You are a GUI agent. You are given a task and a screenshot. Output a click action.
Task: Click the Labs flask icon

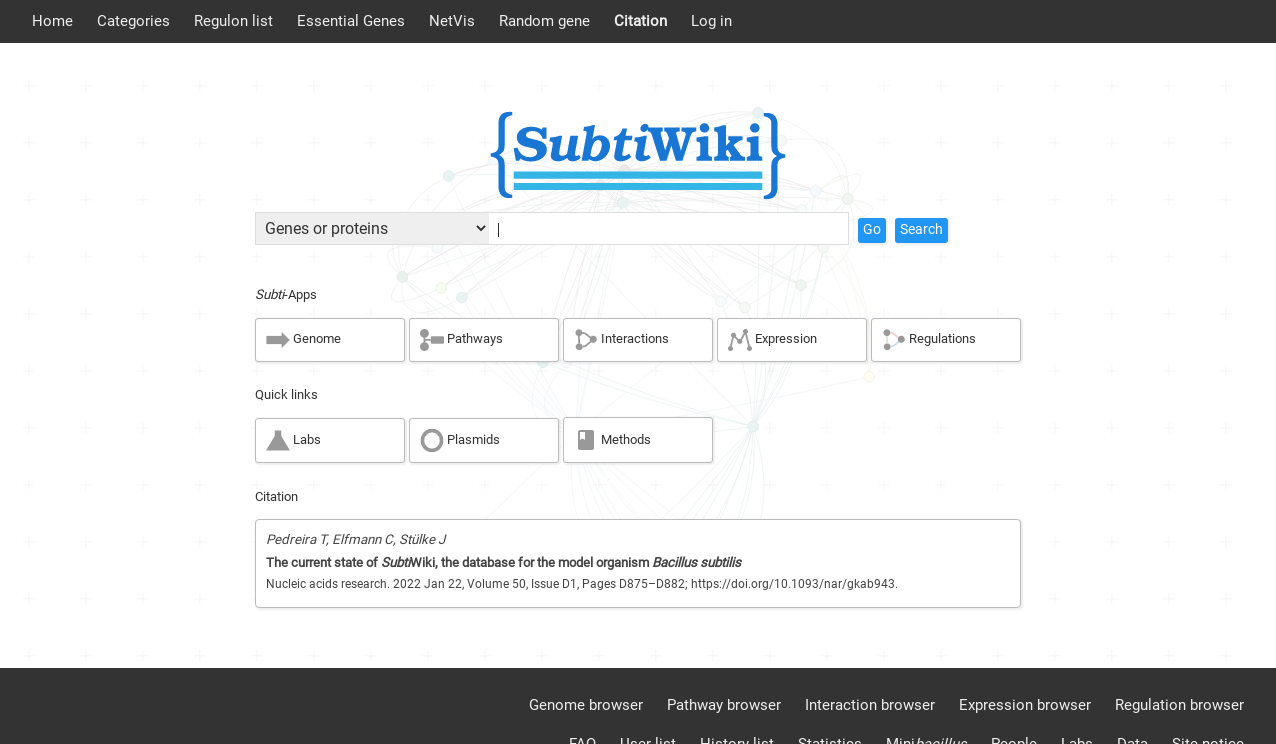click(x=278, y=440)
